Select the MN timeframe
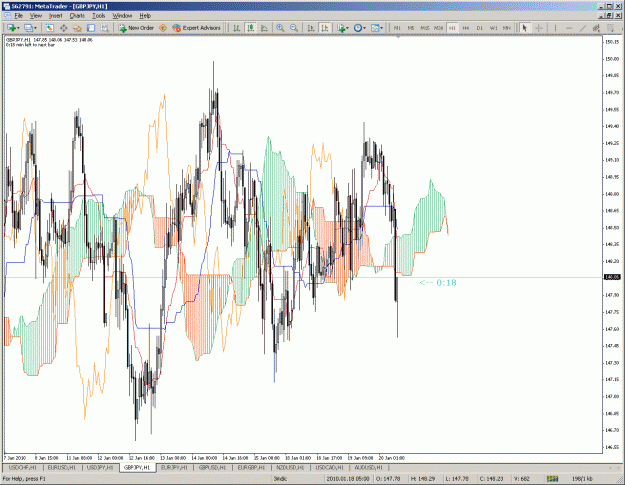The image size is (625, 485). [507, 28]
